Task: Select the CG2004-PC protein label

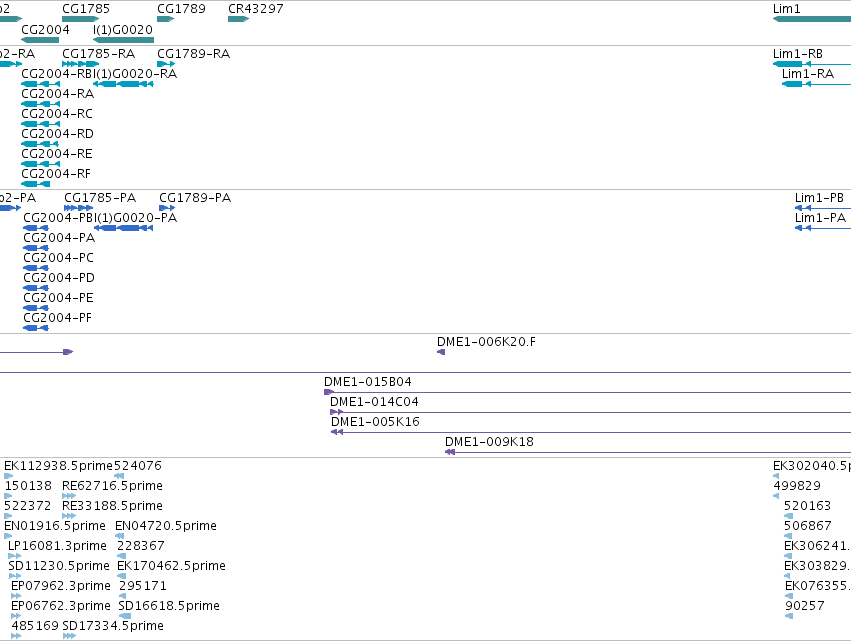Action: tap(59, 258)
